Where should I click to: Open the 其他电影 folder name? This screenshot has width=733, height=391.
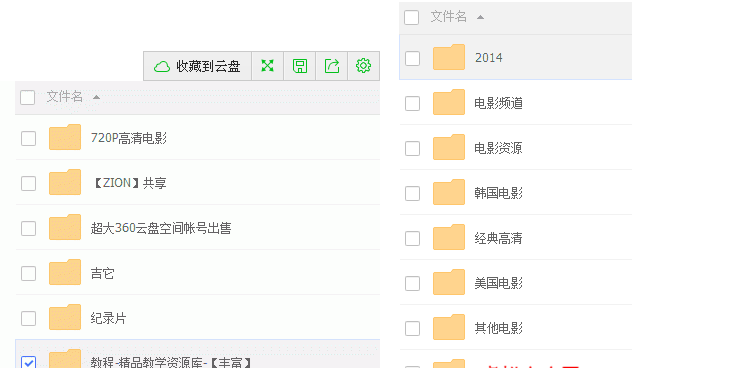498,328
